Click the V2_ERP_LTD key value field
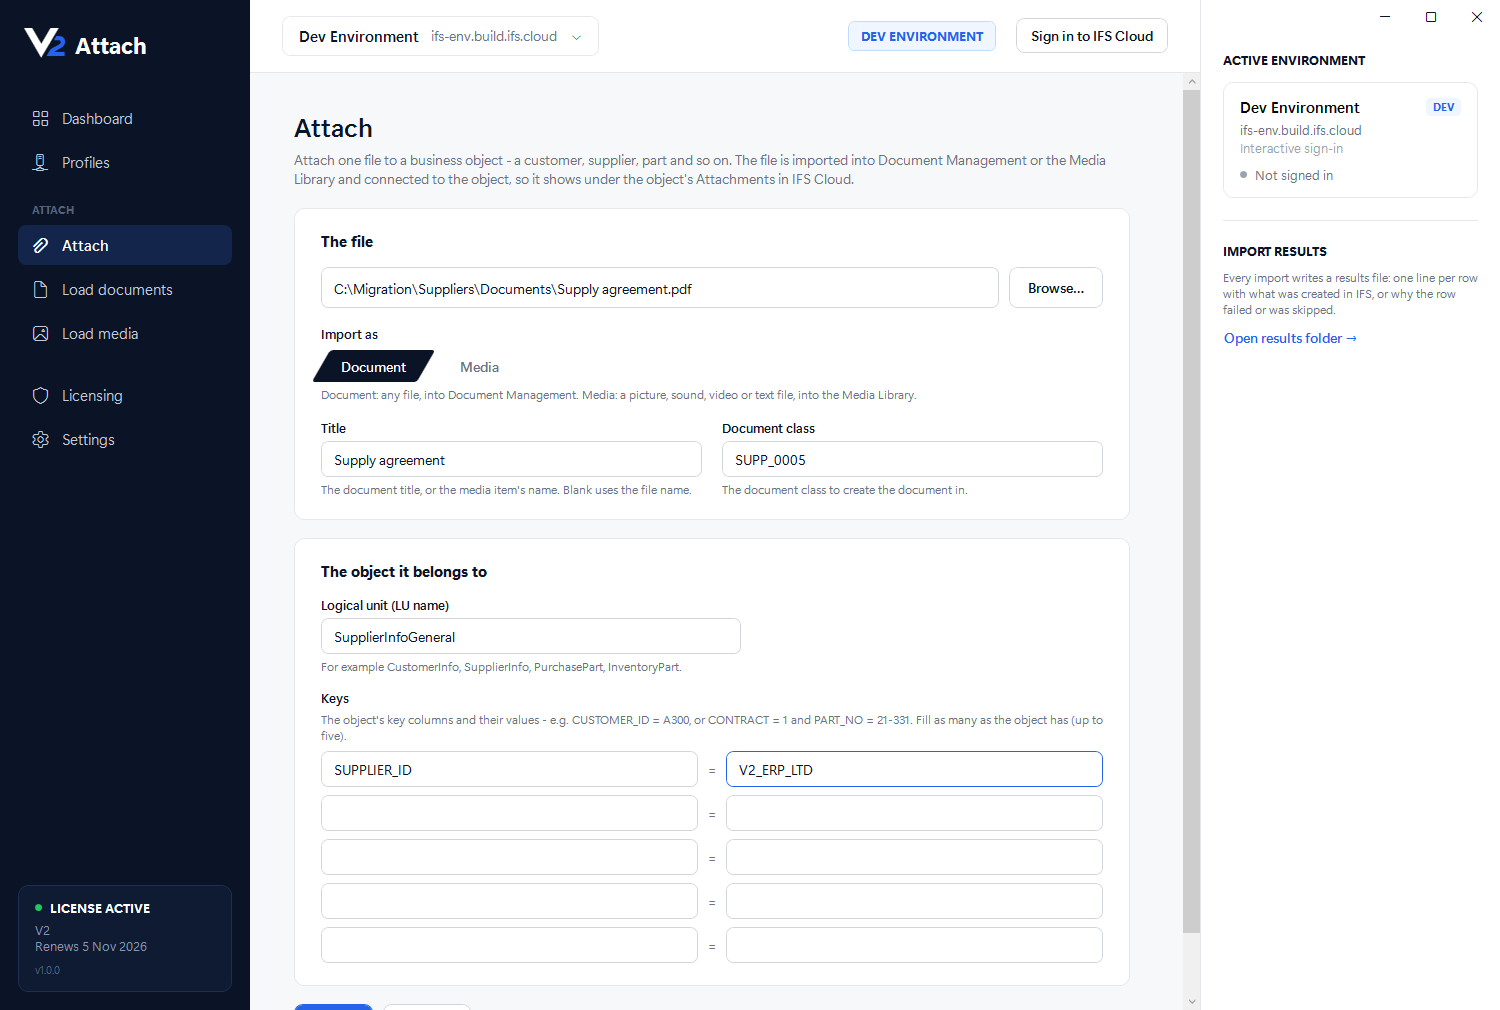Image resolution: width=1500 pixels, height=1010 pixels. point(914,770)
